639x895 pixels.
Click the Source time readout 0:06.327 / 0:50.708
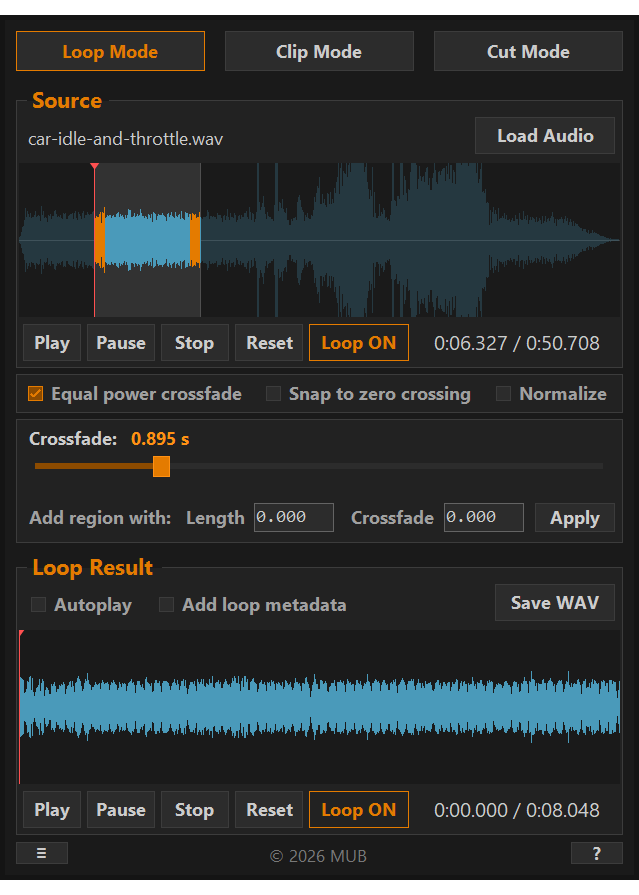point(517,343)
